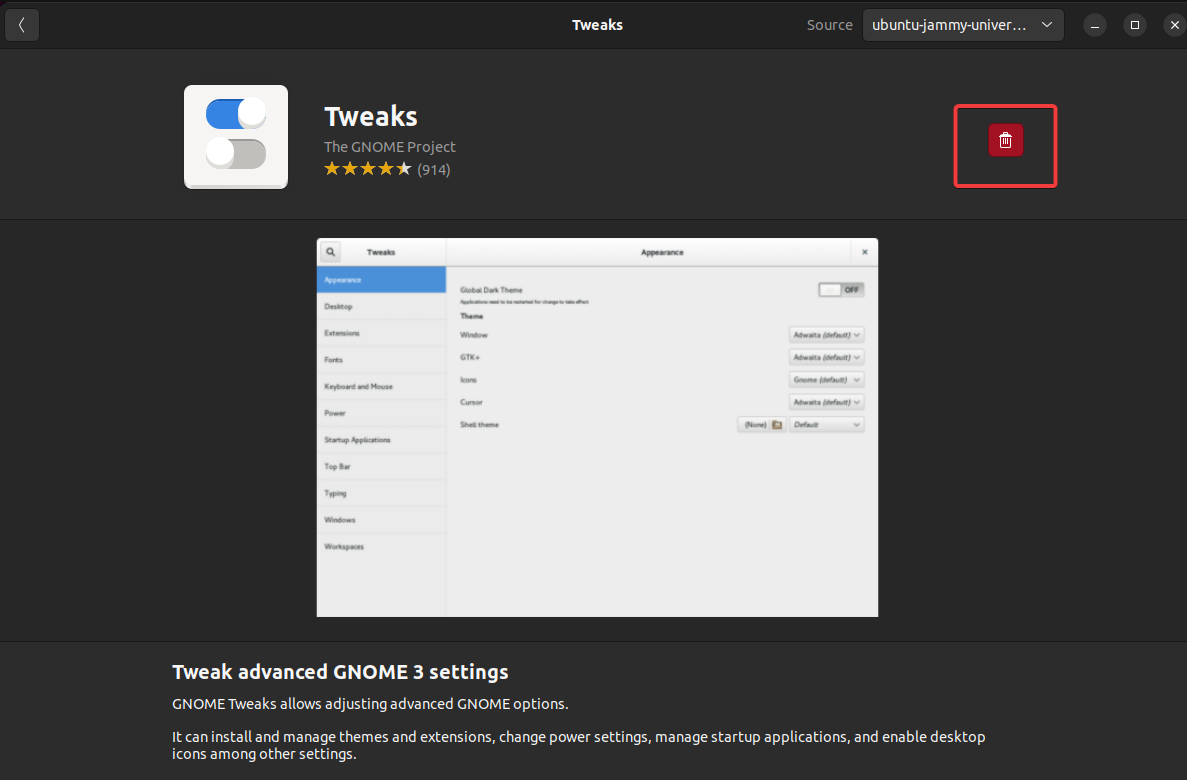Click text "GNOME Tweaks allows adjusting advanced GNOME options."
This screenshot has width=1187, height=780.
(x=370, y=704)
